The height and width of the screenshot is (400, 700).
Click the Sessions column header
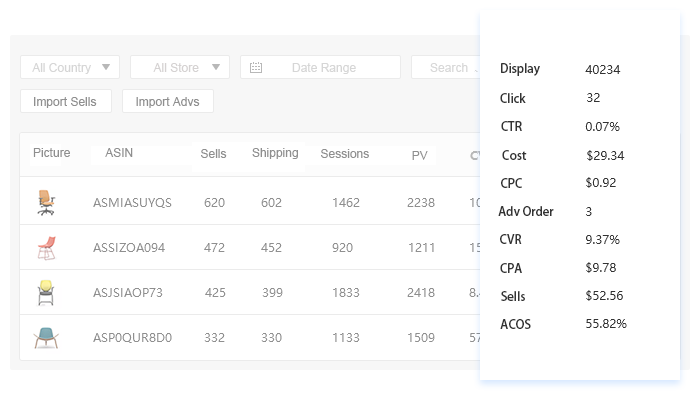(345, 154)
